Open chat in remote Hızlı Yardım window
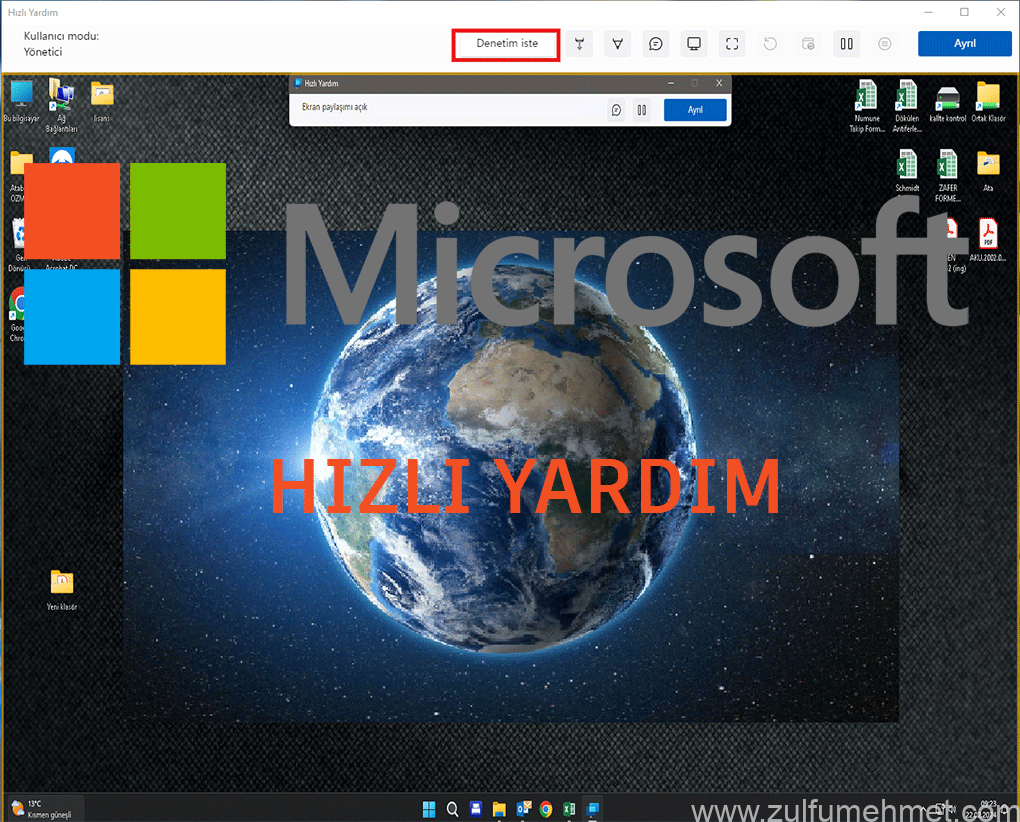The image size is (1020, 822). 617,110
